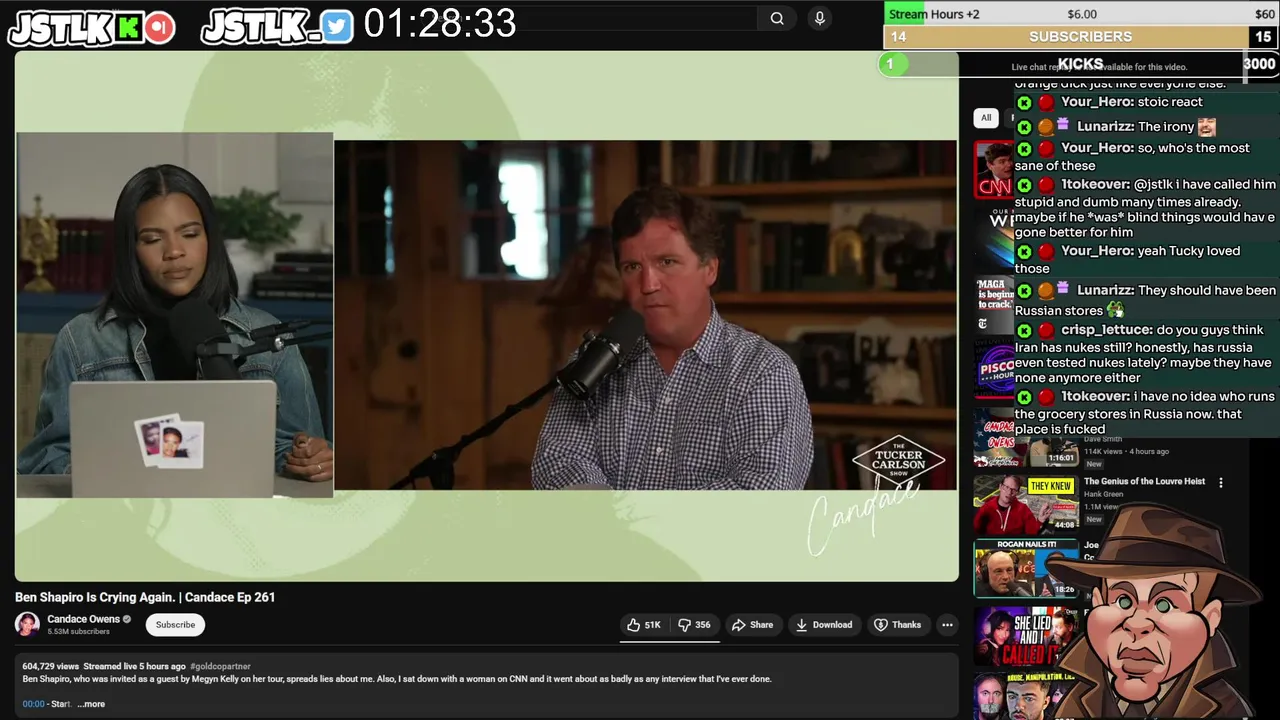Click frog emote after 'Russian stores'
Viewport: 1280px width, 720px height.
[x=1115, y=311]
